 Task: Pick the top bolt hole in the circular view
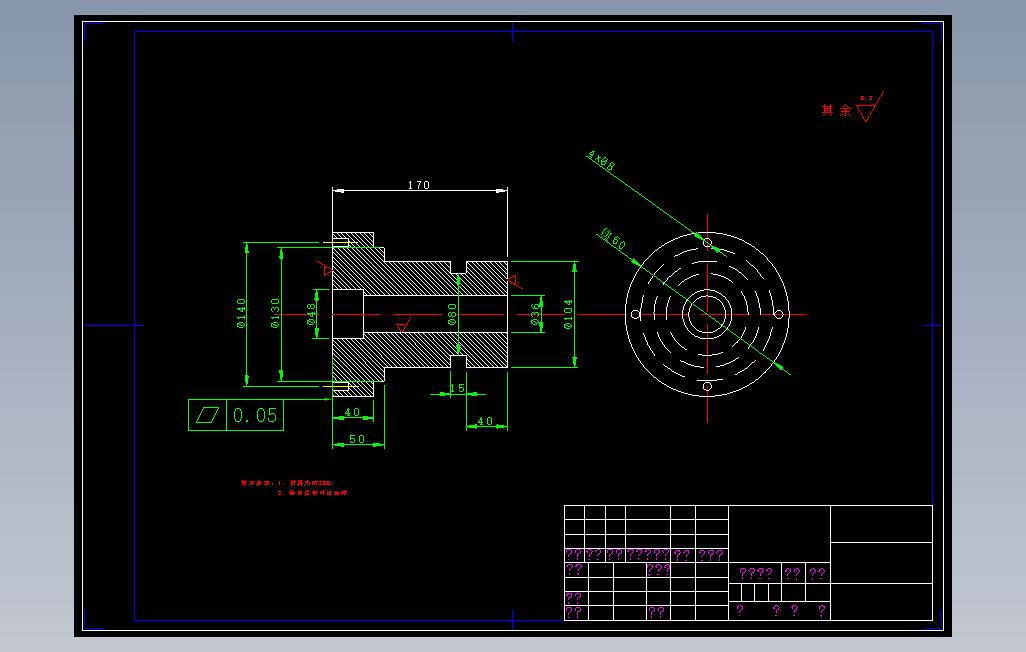[707, 243]
